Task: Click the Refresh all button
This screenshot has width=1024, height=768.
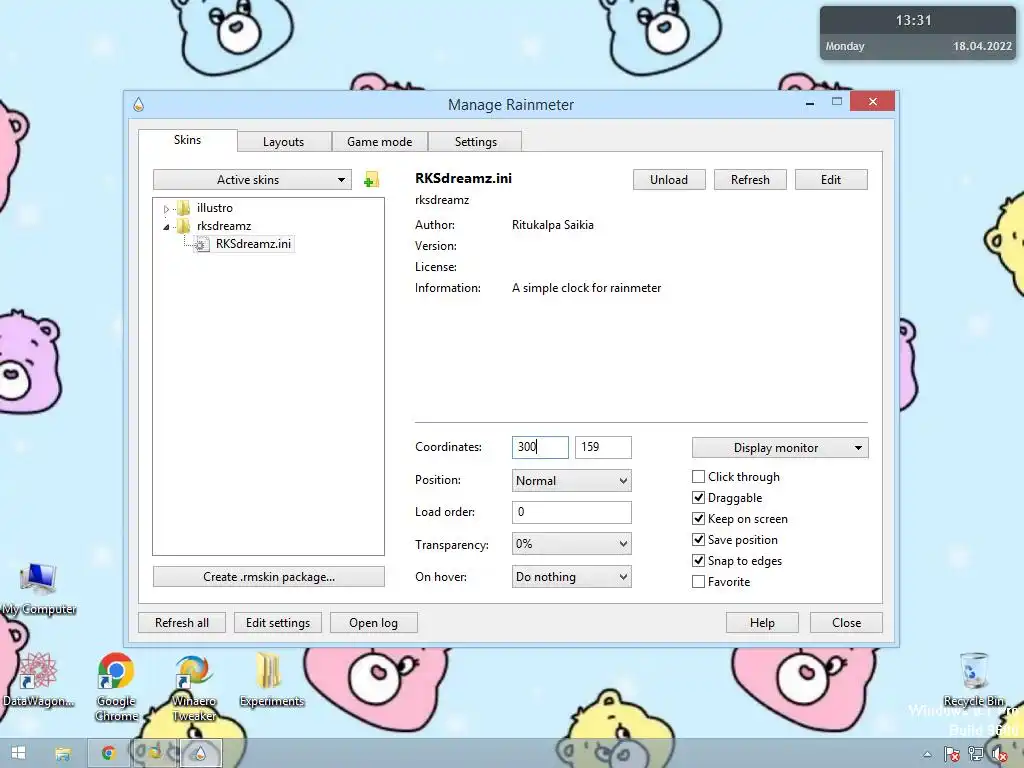Action: pyautogui.click(x=182, y=622)
